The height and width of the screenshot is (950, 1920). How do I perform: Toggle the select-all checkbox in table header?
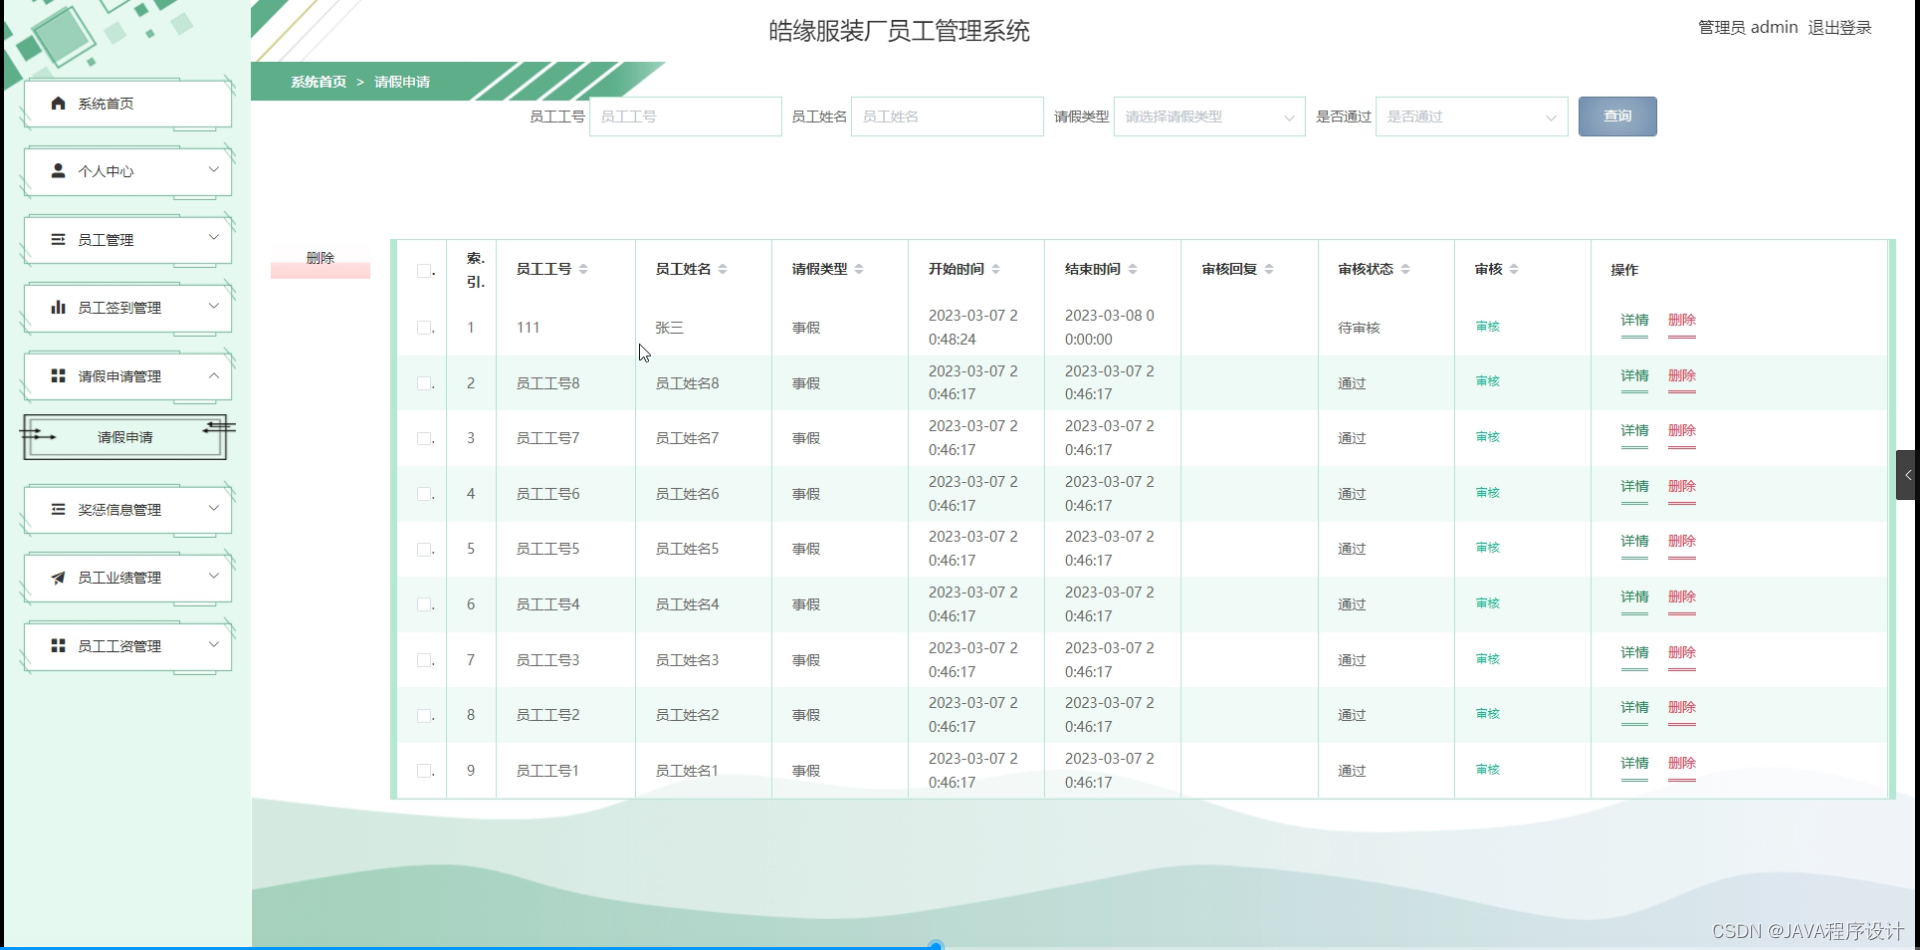coord(424,270)
